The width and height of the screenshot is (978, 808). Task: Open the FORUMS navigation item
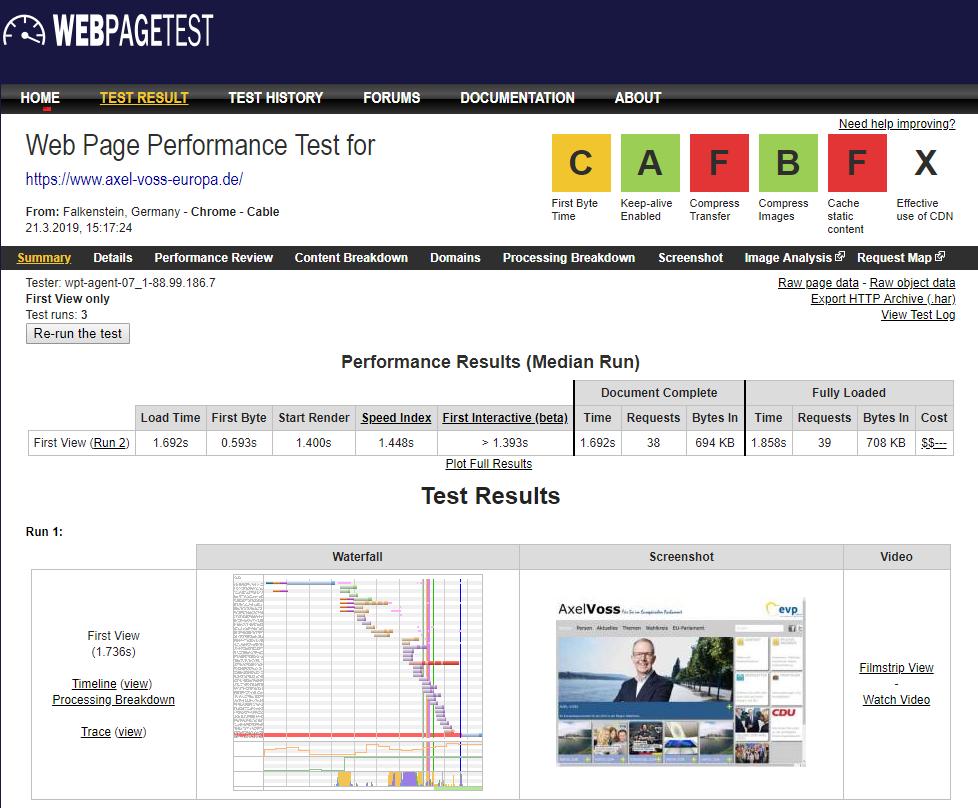tap(392, 98)
